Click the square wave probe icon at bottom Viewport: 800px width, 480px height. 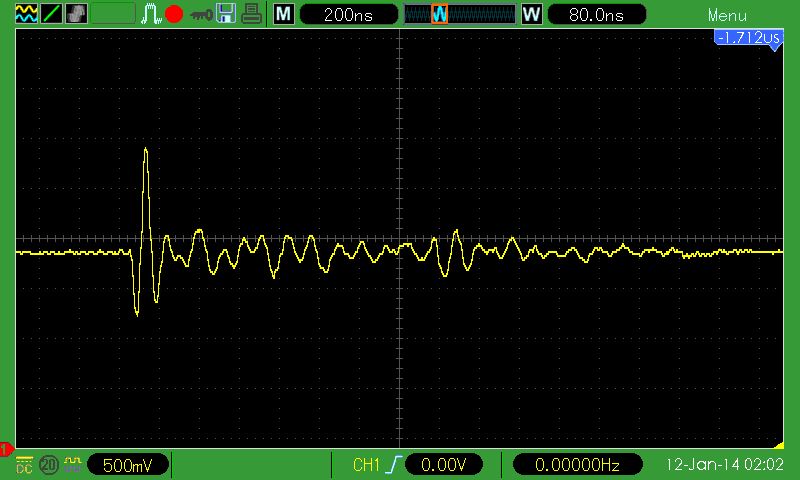click(x=73, y=464)
